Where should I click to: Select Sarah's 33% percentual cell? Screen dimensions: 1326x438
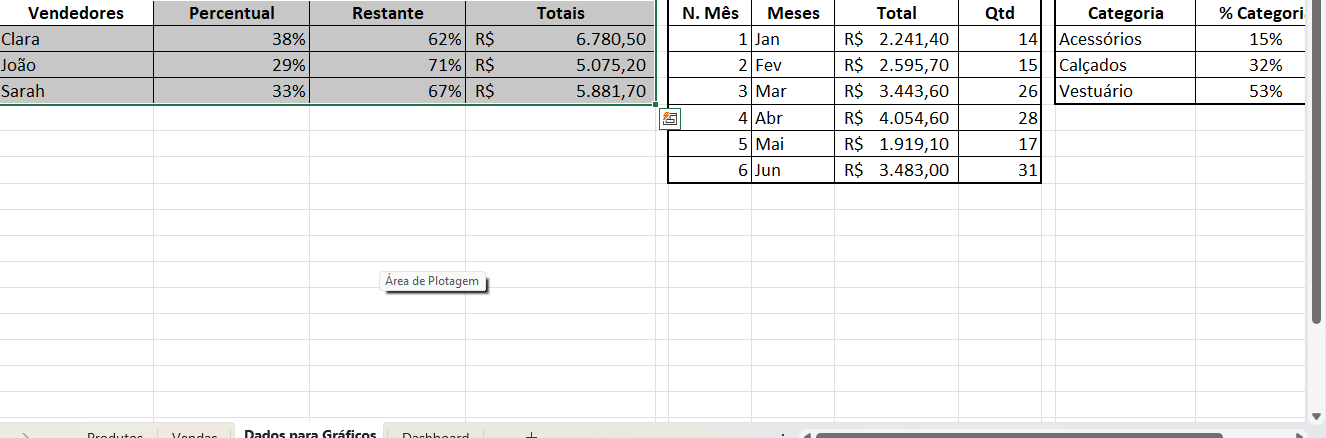(x=232, y=91)
